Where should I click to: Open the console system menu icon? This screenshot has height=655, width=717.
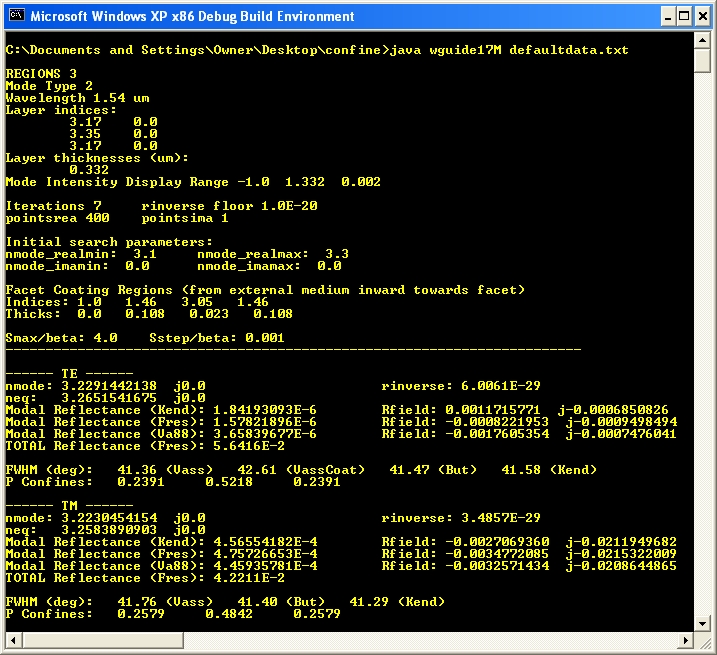click(x=15, y=16)
